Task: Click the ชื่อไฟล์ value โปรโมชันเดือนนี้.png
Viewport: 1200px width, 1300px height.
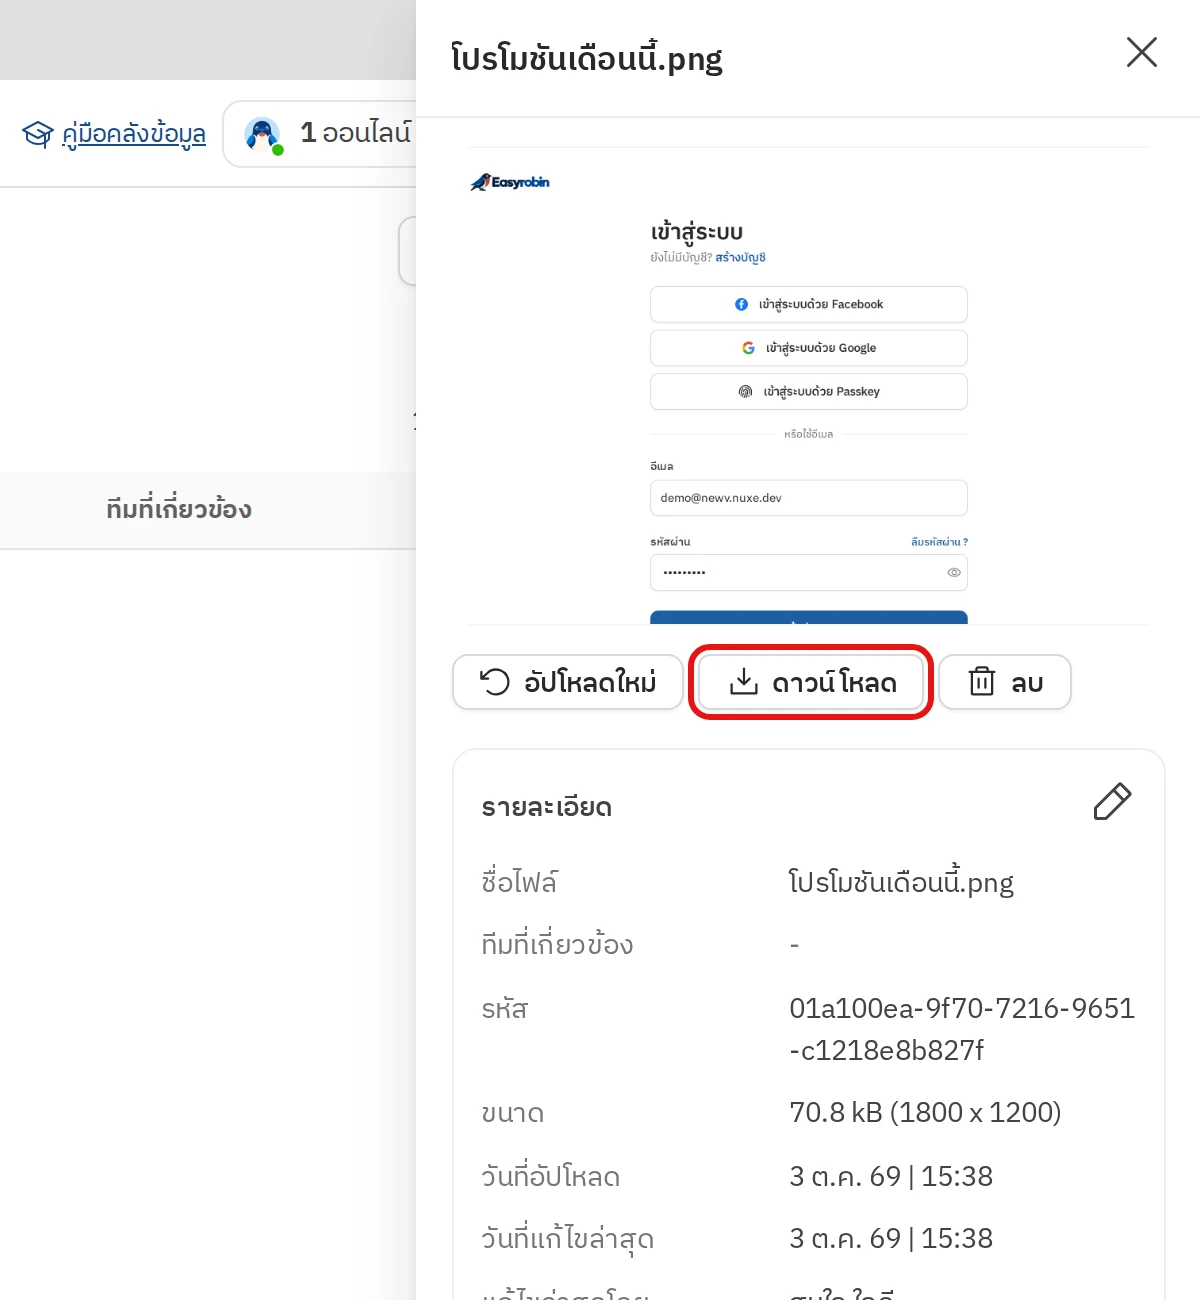Action: 901,881
